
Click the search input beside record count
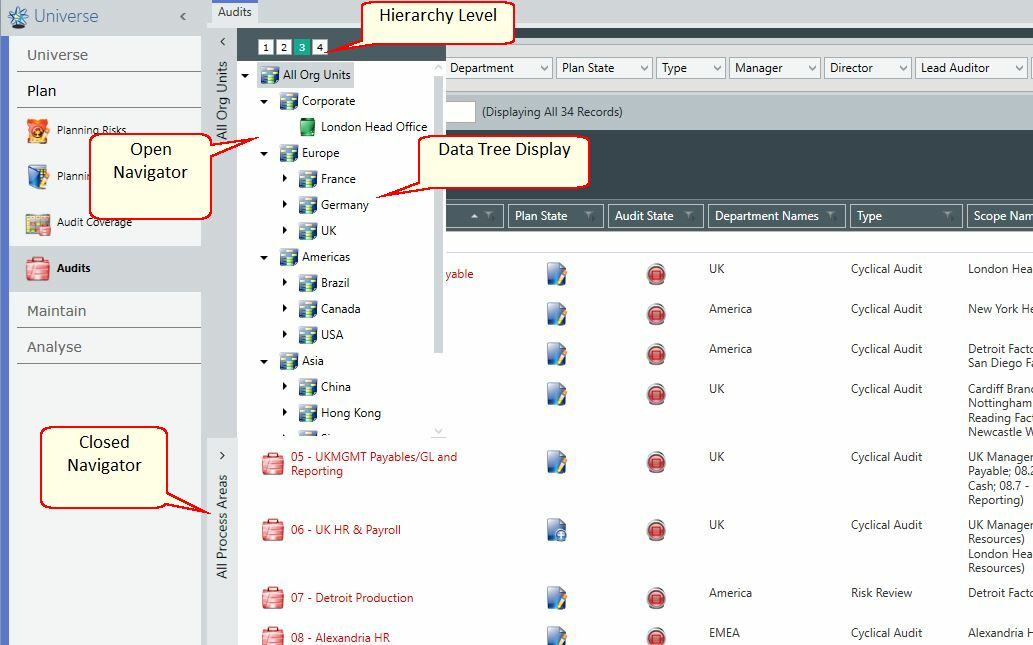(461, 112)
